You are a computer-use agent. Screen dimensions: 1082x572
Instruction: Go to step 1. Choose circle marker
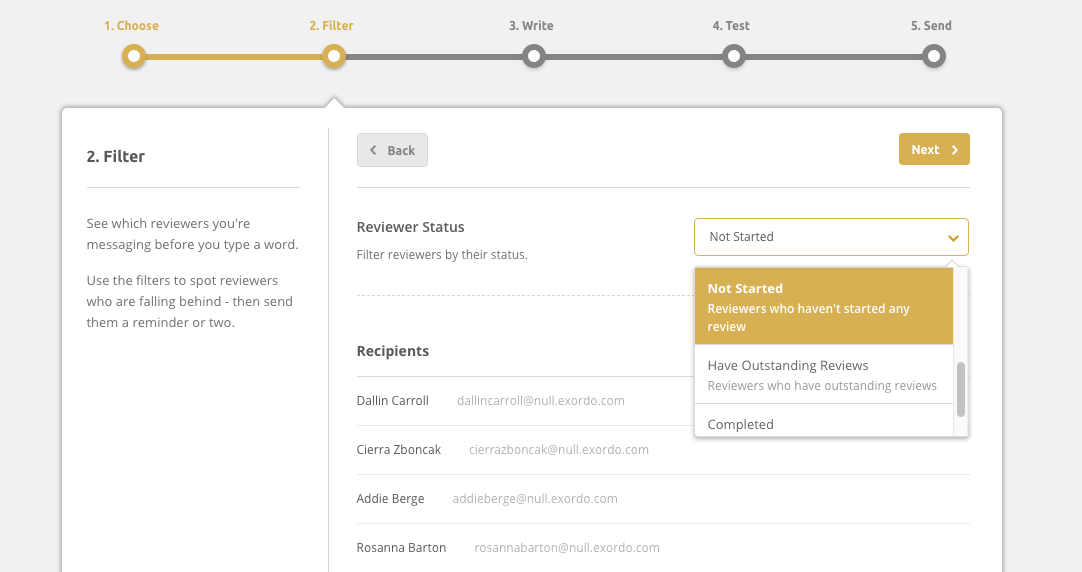click(134, 56)
